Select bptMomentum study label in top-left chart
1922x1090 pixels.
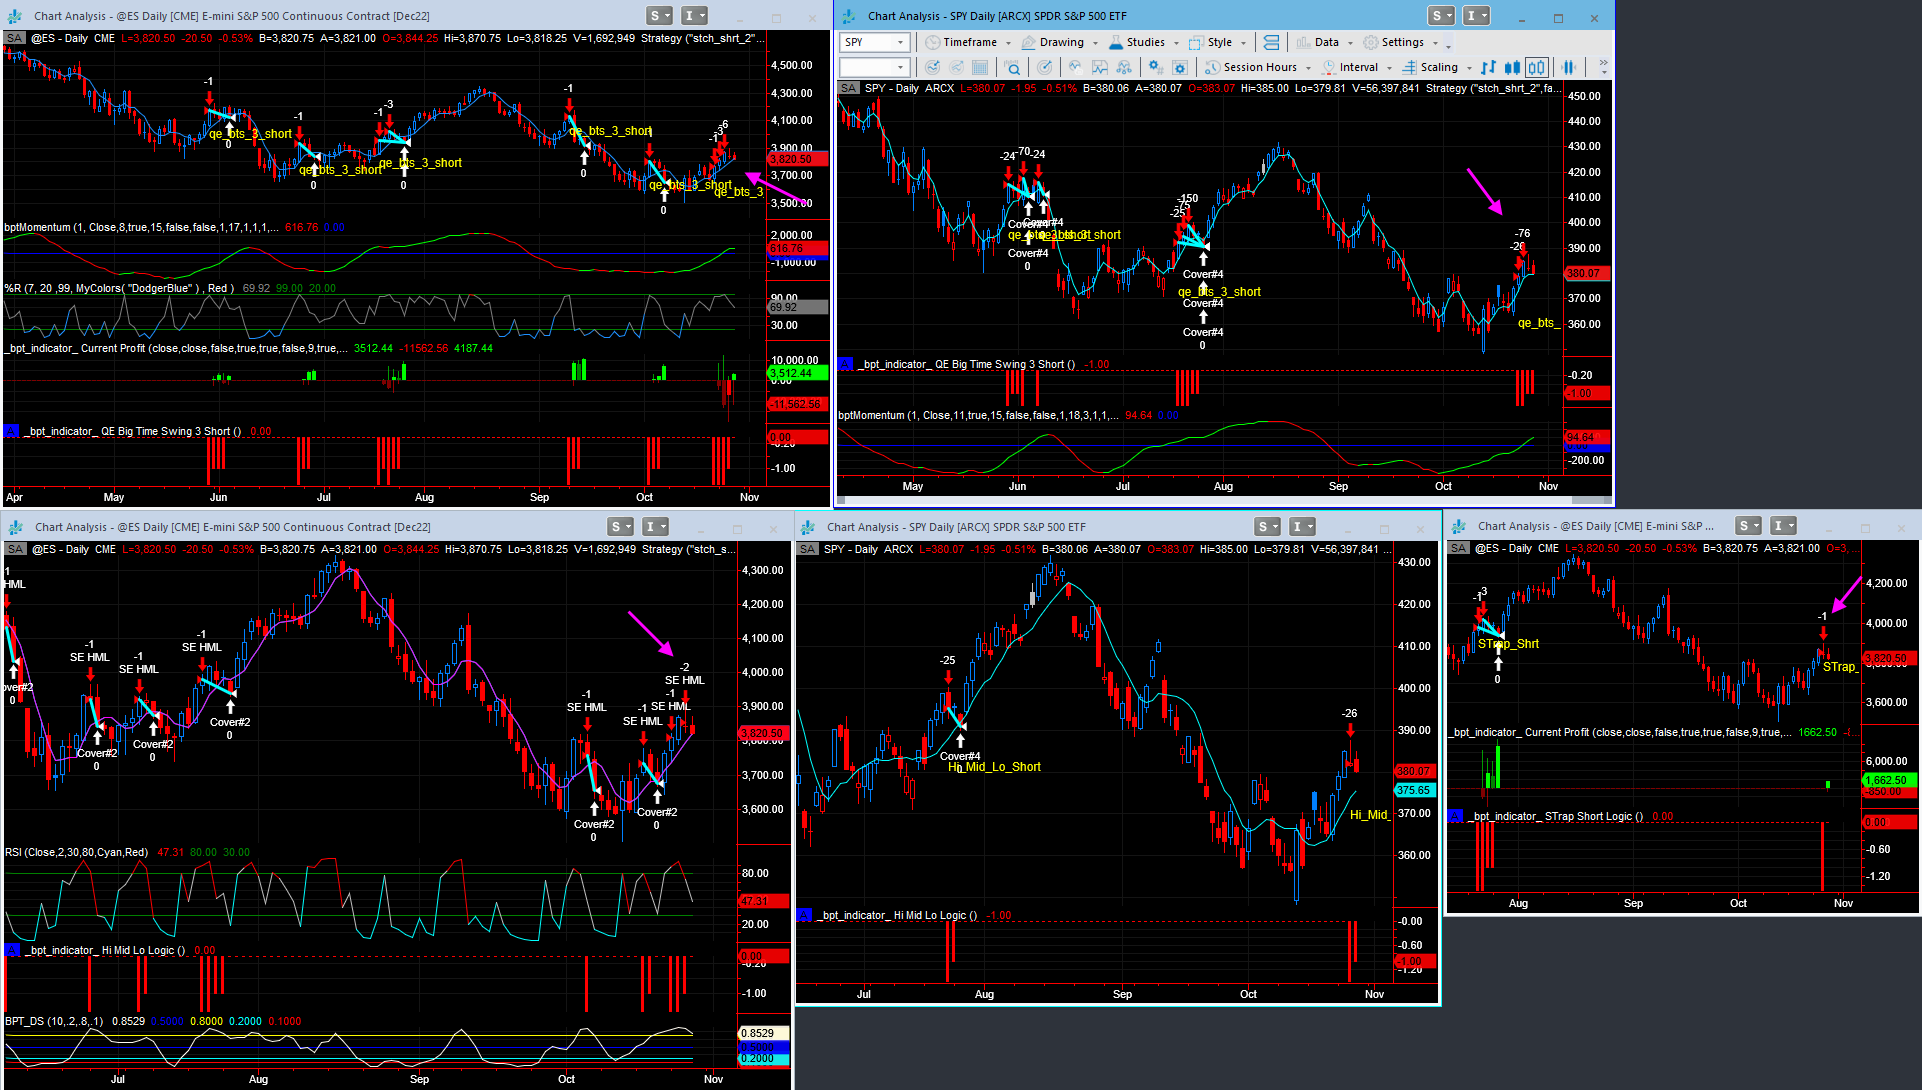point(141,227)
